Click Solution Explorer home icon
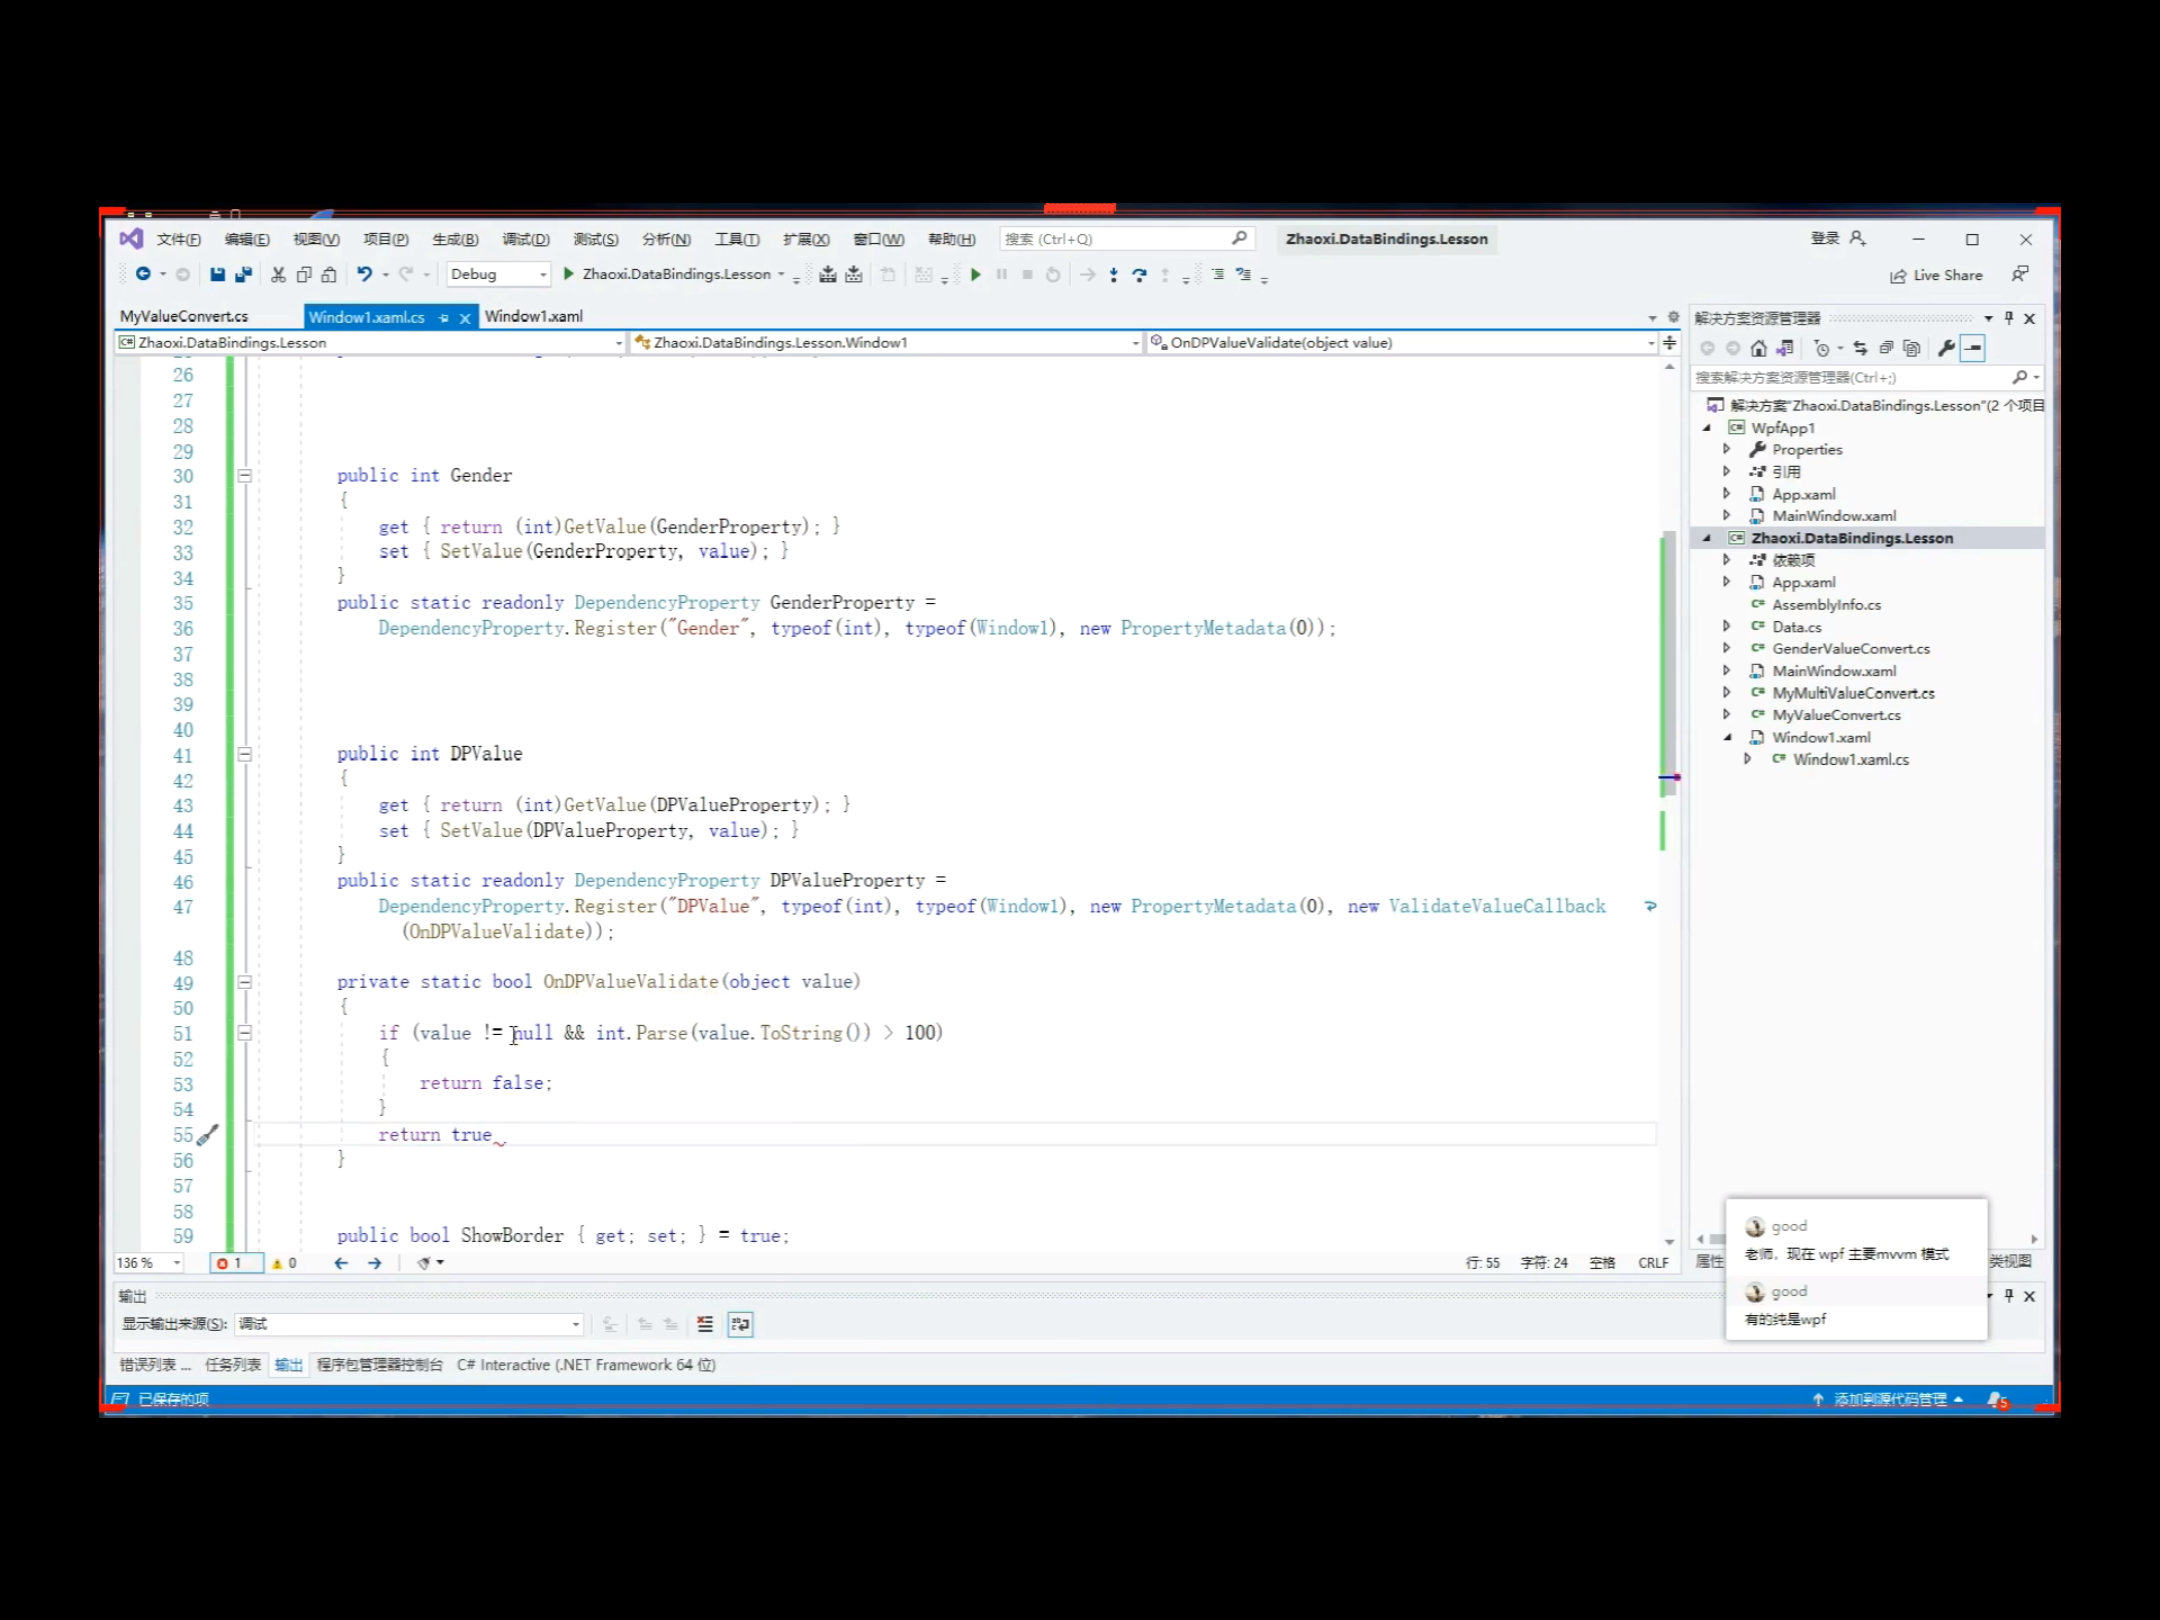2160x1620 pixels. coord(1758,348)
